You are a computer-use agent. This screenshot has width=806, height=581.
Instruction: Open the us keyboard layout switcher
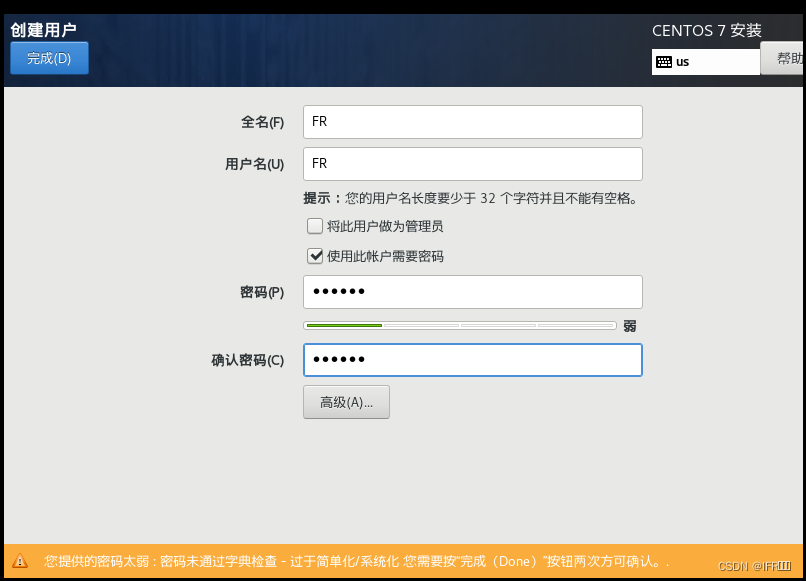pos(705,61)
